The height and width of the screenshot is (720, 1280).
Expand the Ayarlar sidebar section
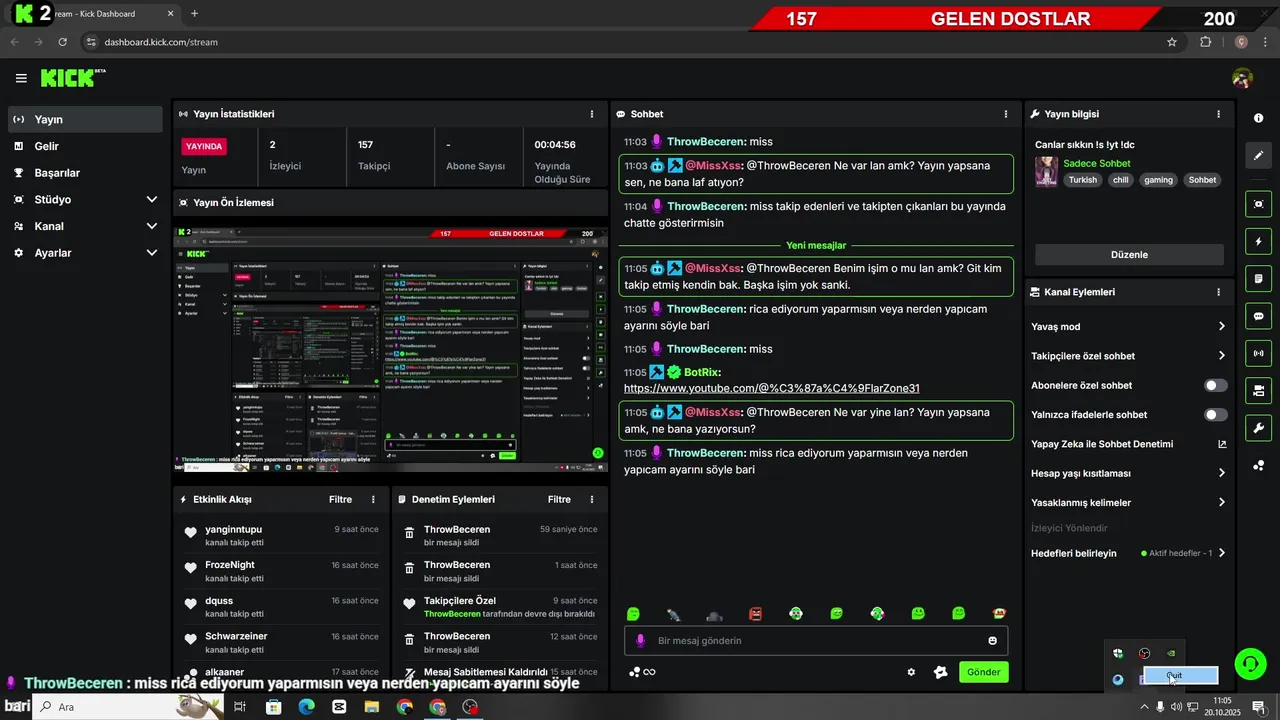point(85,253)
